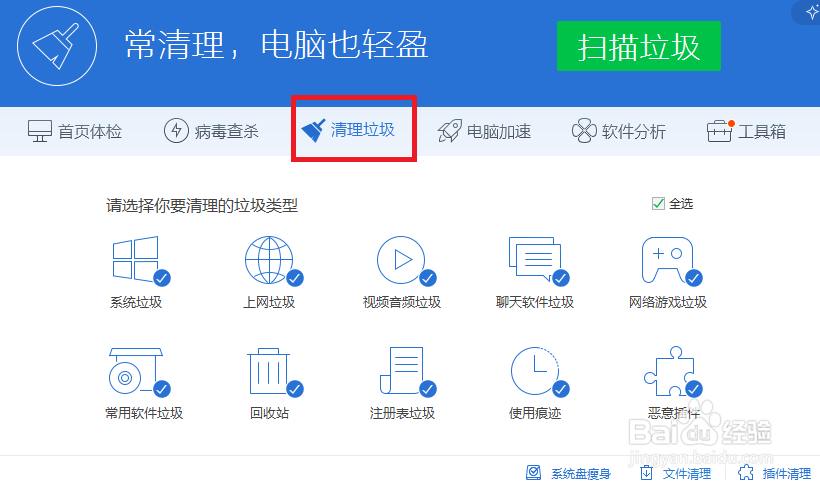
Task: Go to the 电脑加速 tab
Action: (484, 131)
